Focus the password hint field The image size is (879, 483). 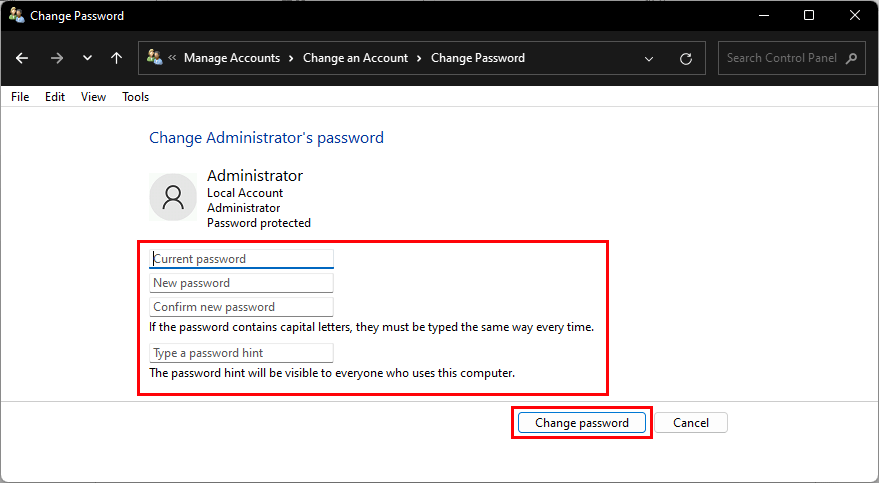(x=242, y=353)
